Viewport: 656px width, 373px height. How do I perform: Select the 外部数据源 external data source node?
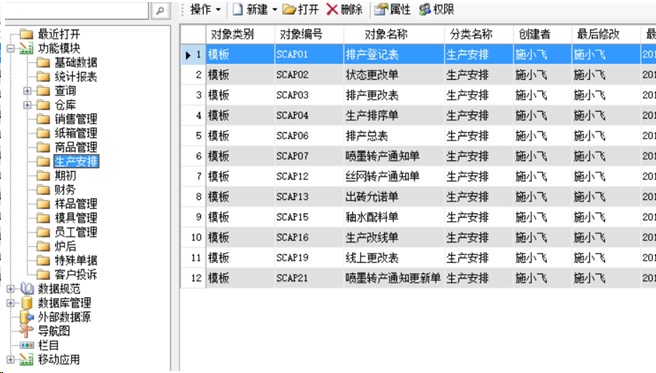[64, 317]
